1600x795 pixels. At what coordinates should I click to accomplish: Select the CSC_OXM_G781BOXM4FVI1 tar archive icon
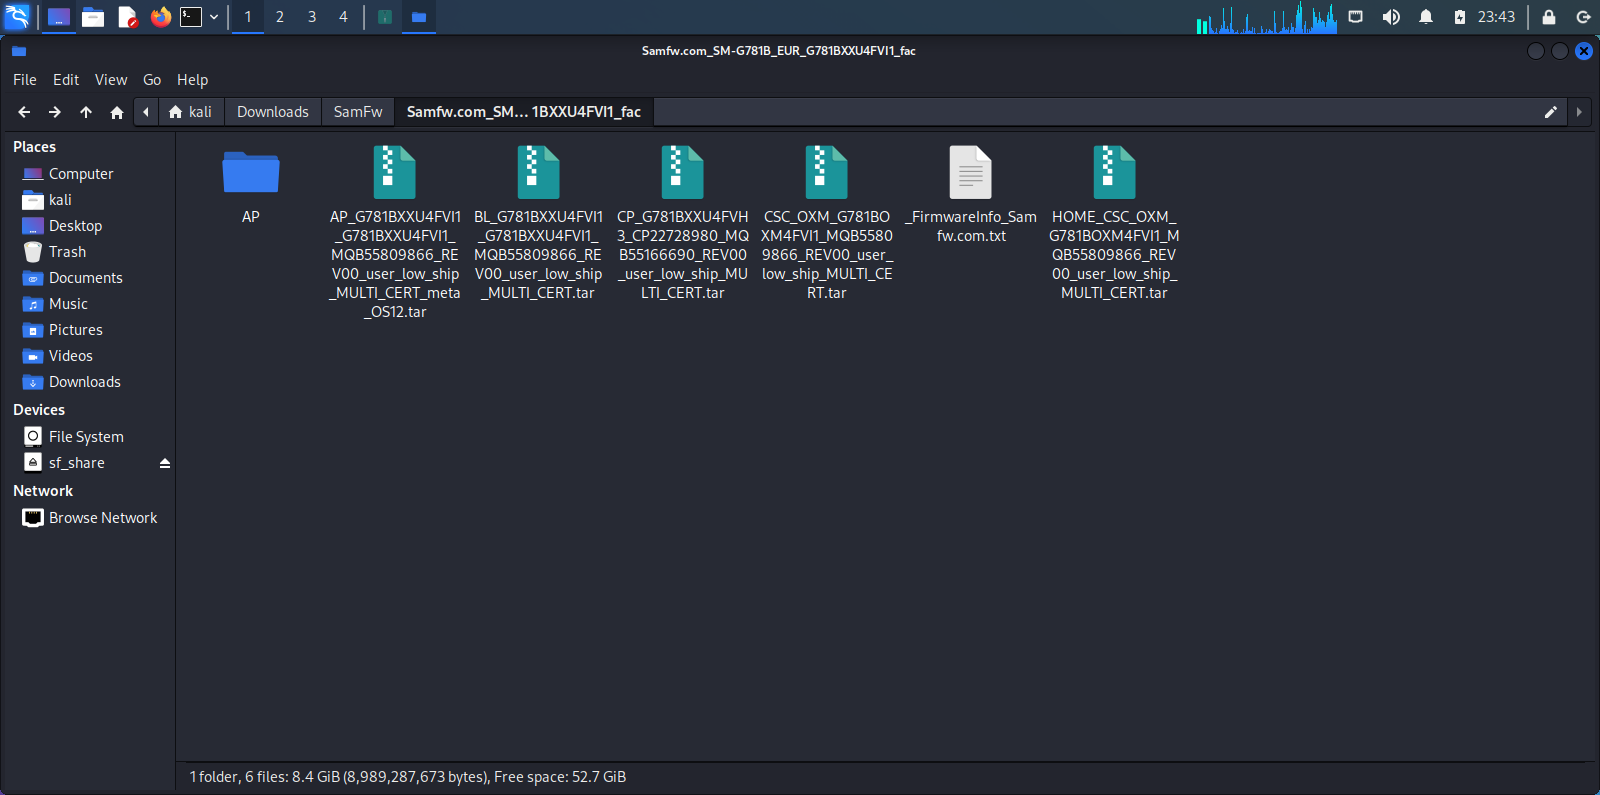point(826,172)
